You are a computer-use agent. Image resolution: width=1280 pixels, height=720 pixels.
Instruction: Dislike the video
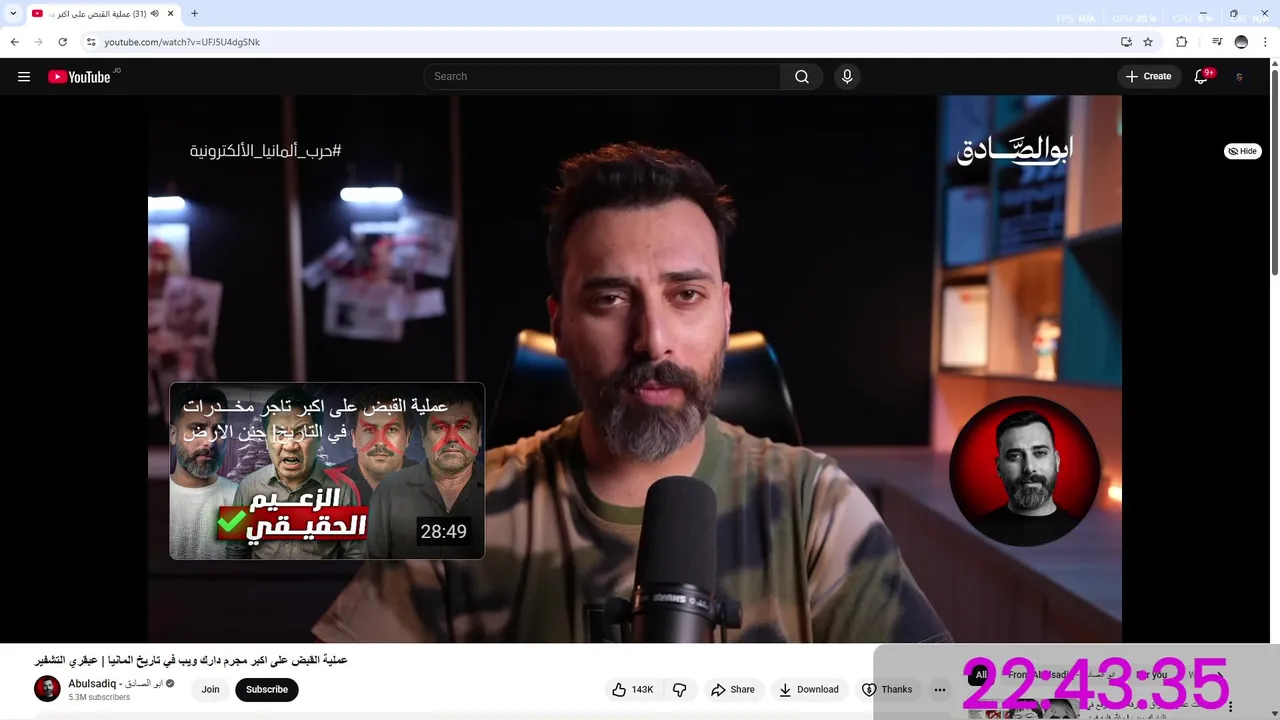click(680, 690)
